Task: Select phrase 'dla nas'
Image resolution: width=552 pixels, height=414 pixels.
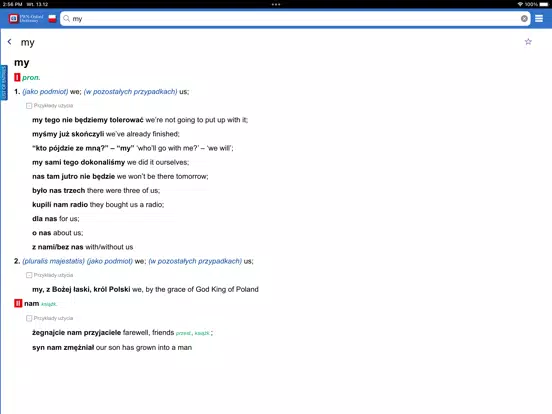Action: pyautogui.click(x=45, y=219)
